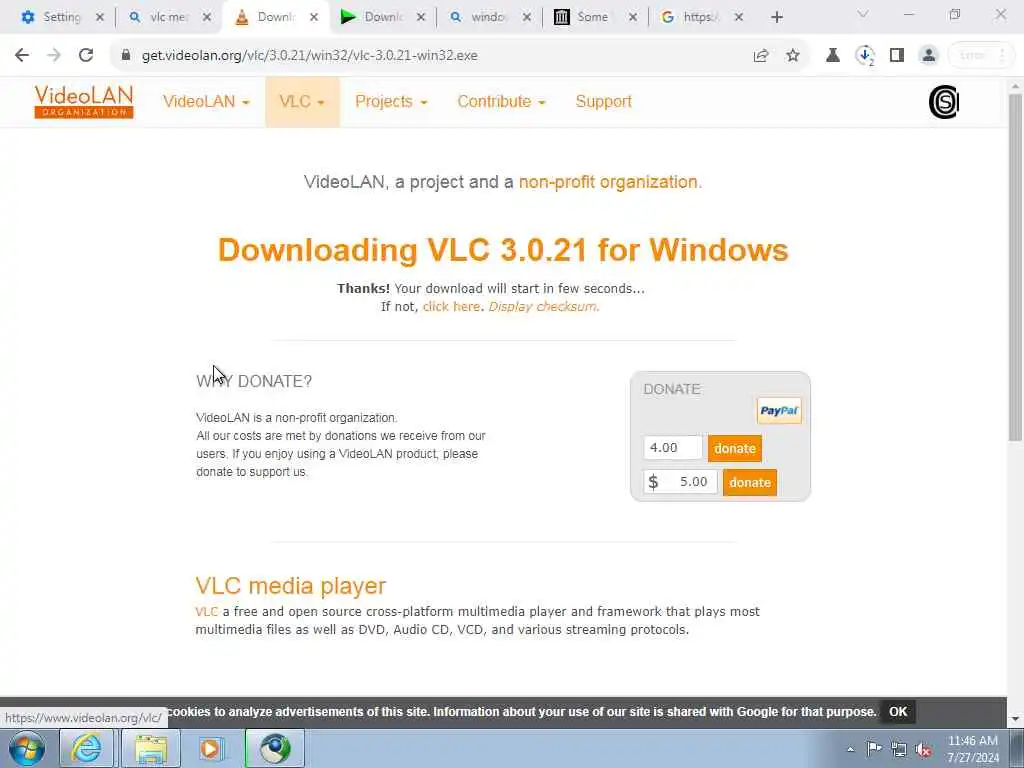Click the lock site info icon
1024x768 pixels.
tap(126, 55)
